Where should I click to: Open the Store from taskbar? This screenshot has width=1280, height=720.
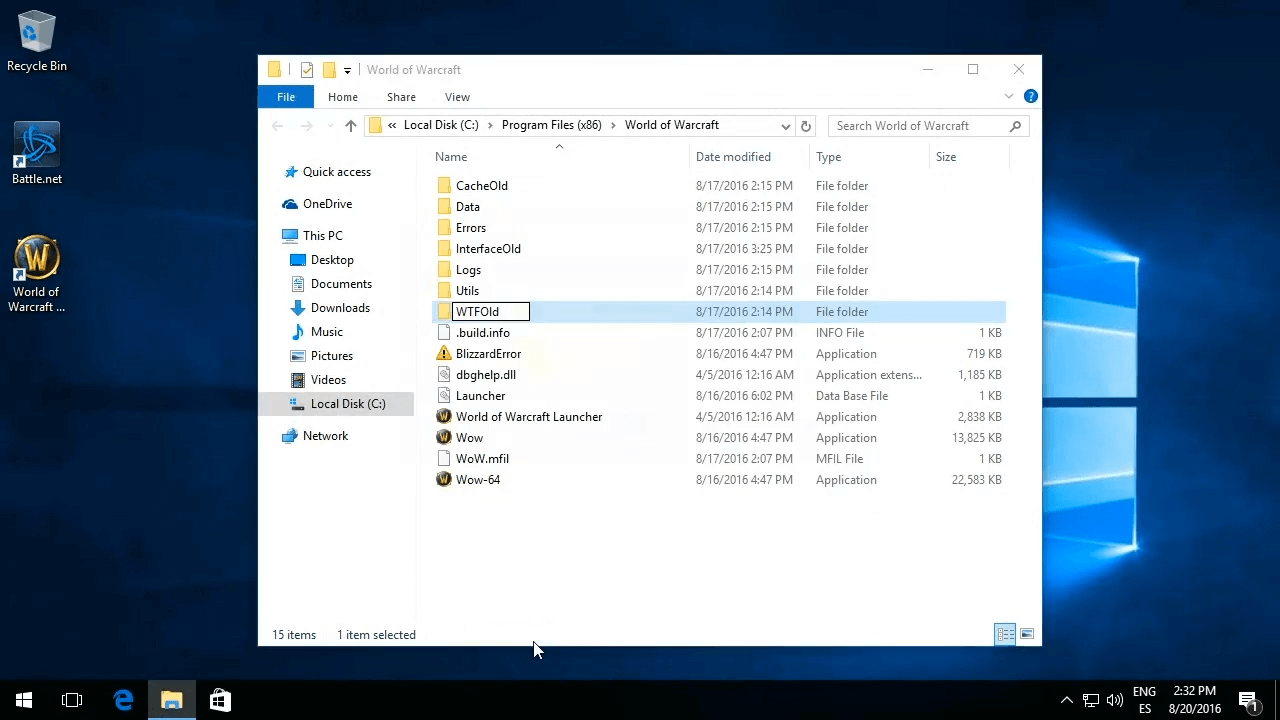(220, 700)
